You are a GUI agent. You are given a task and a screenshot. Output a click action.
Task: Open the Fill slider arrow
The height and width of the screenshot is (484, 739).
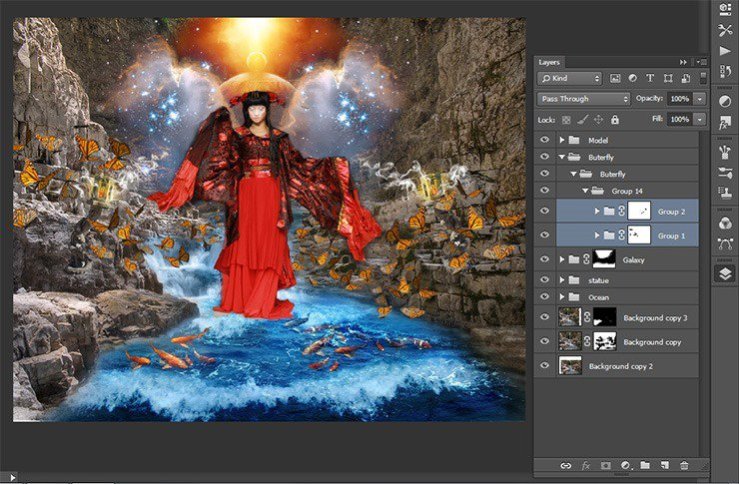point(700,120)
